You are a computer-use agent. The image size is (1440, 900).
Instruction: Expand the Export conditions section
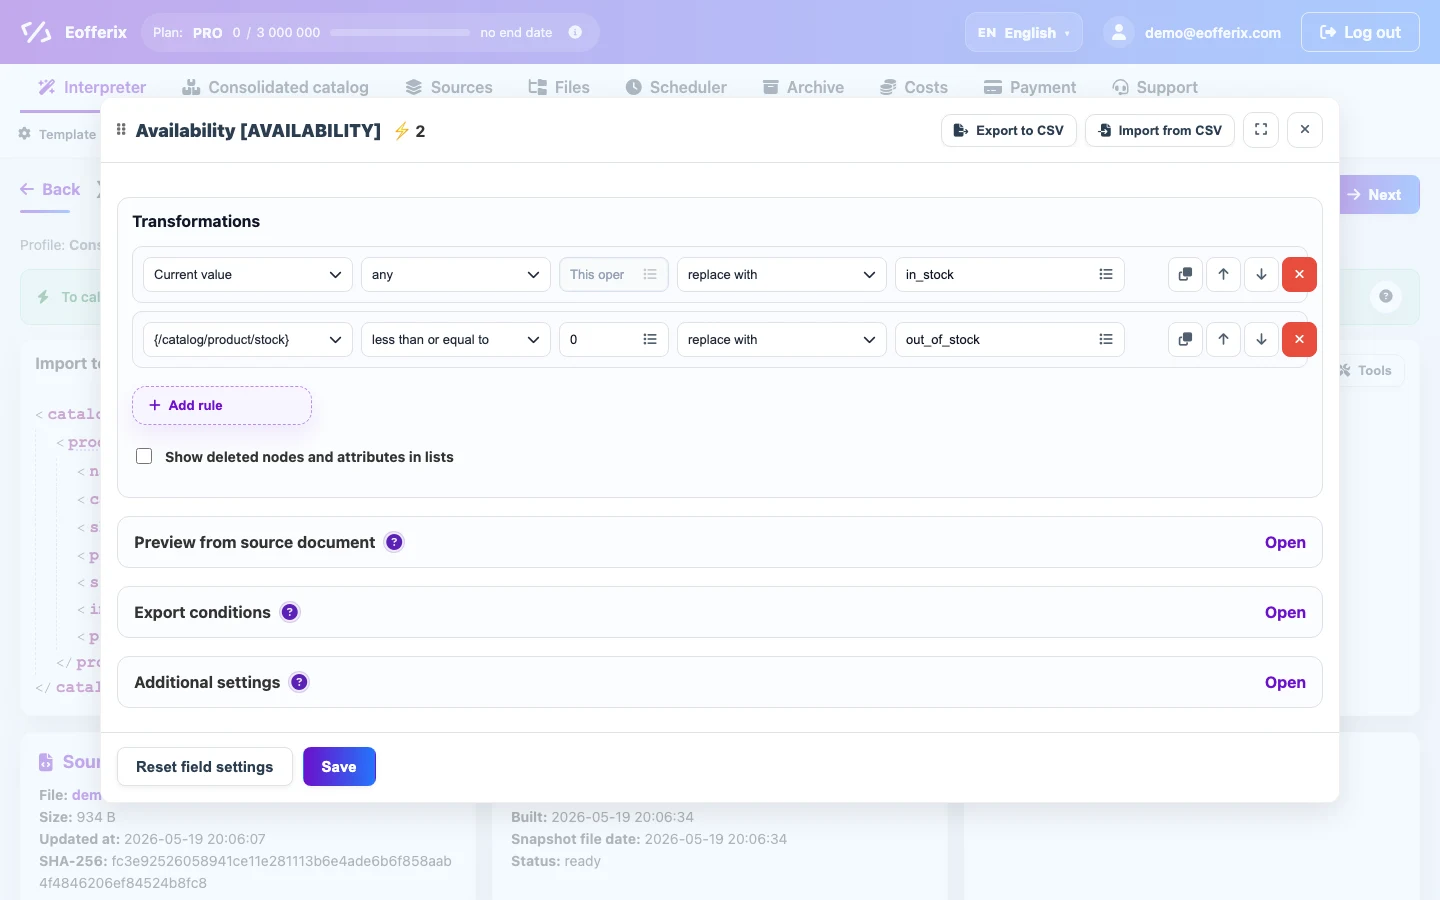coord(1285,612)
